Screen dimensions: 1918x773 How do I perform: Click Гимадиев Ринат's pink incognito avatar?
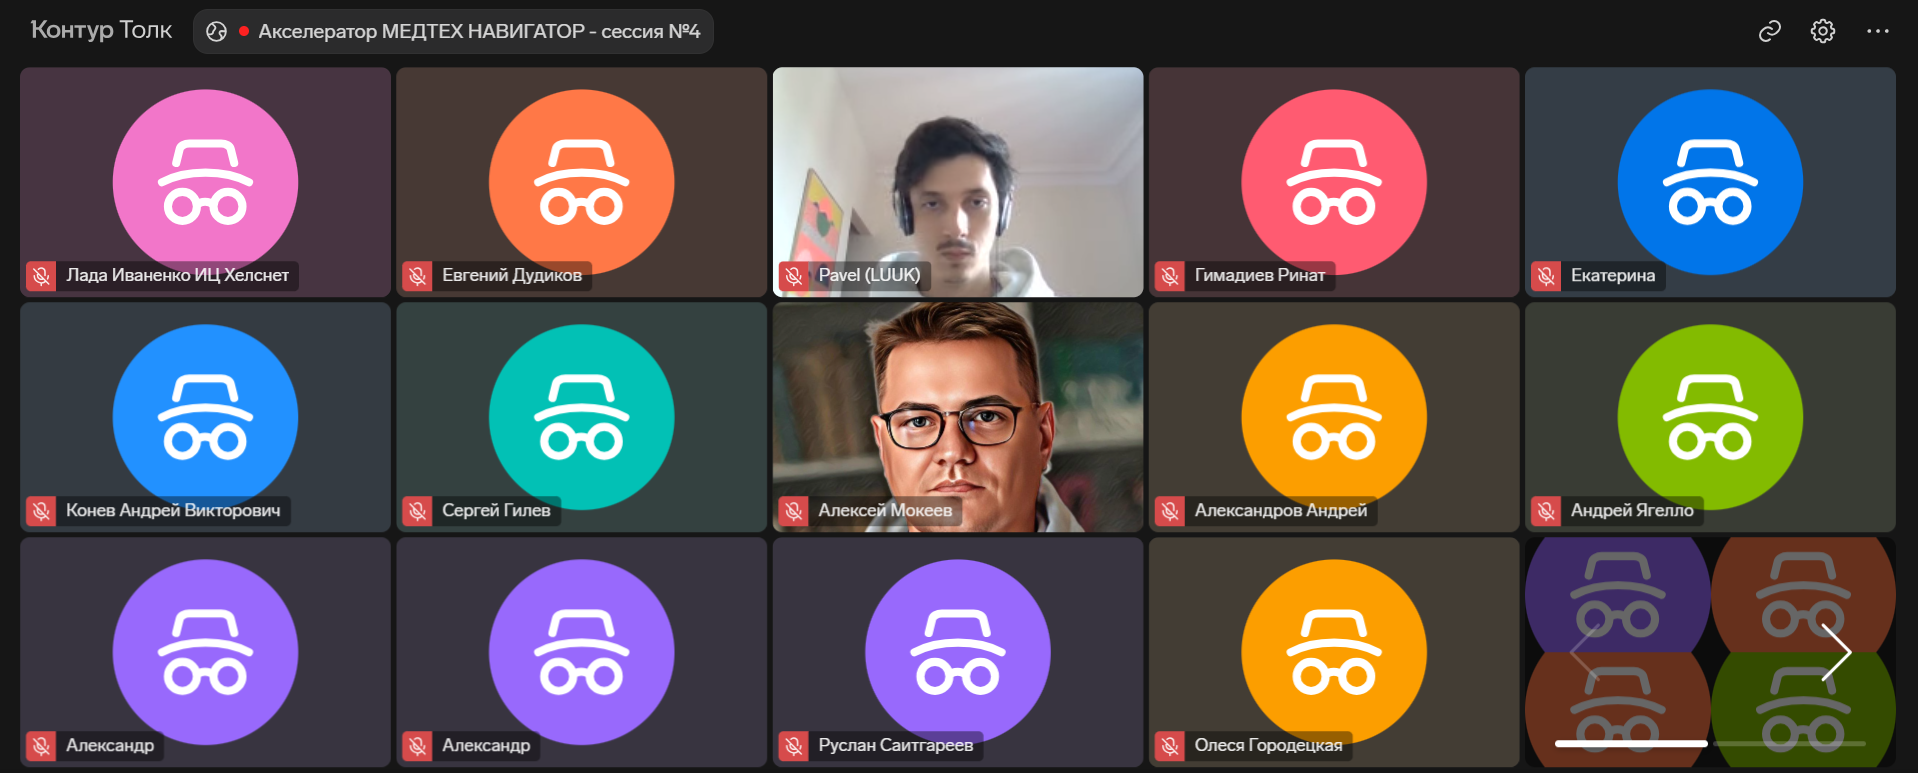coord(1333,180)
